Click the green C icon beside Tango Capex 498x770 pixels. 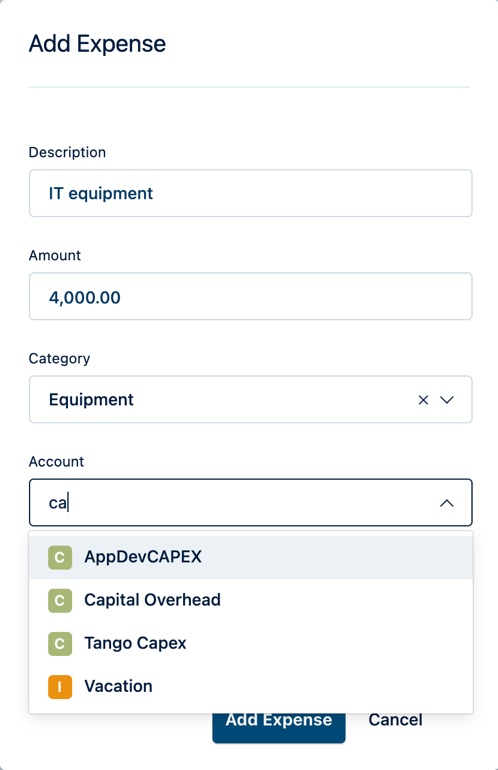60,644
